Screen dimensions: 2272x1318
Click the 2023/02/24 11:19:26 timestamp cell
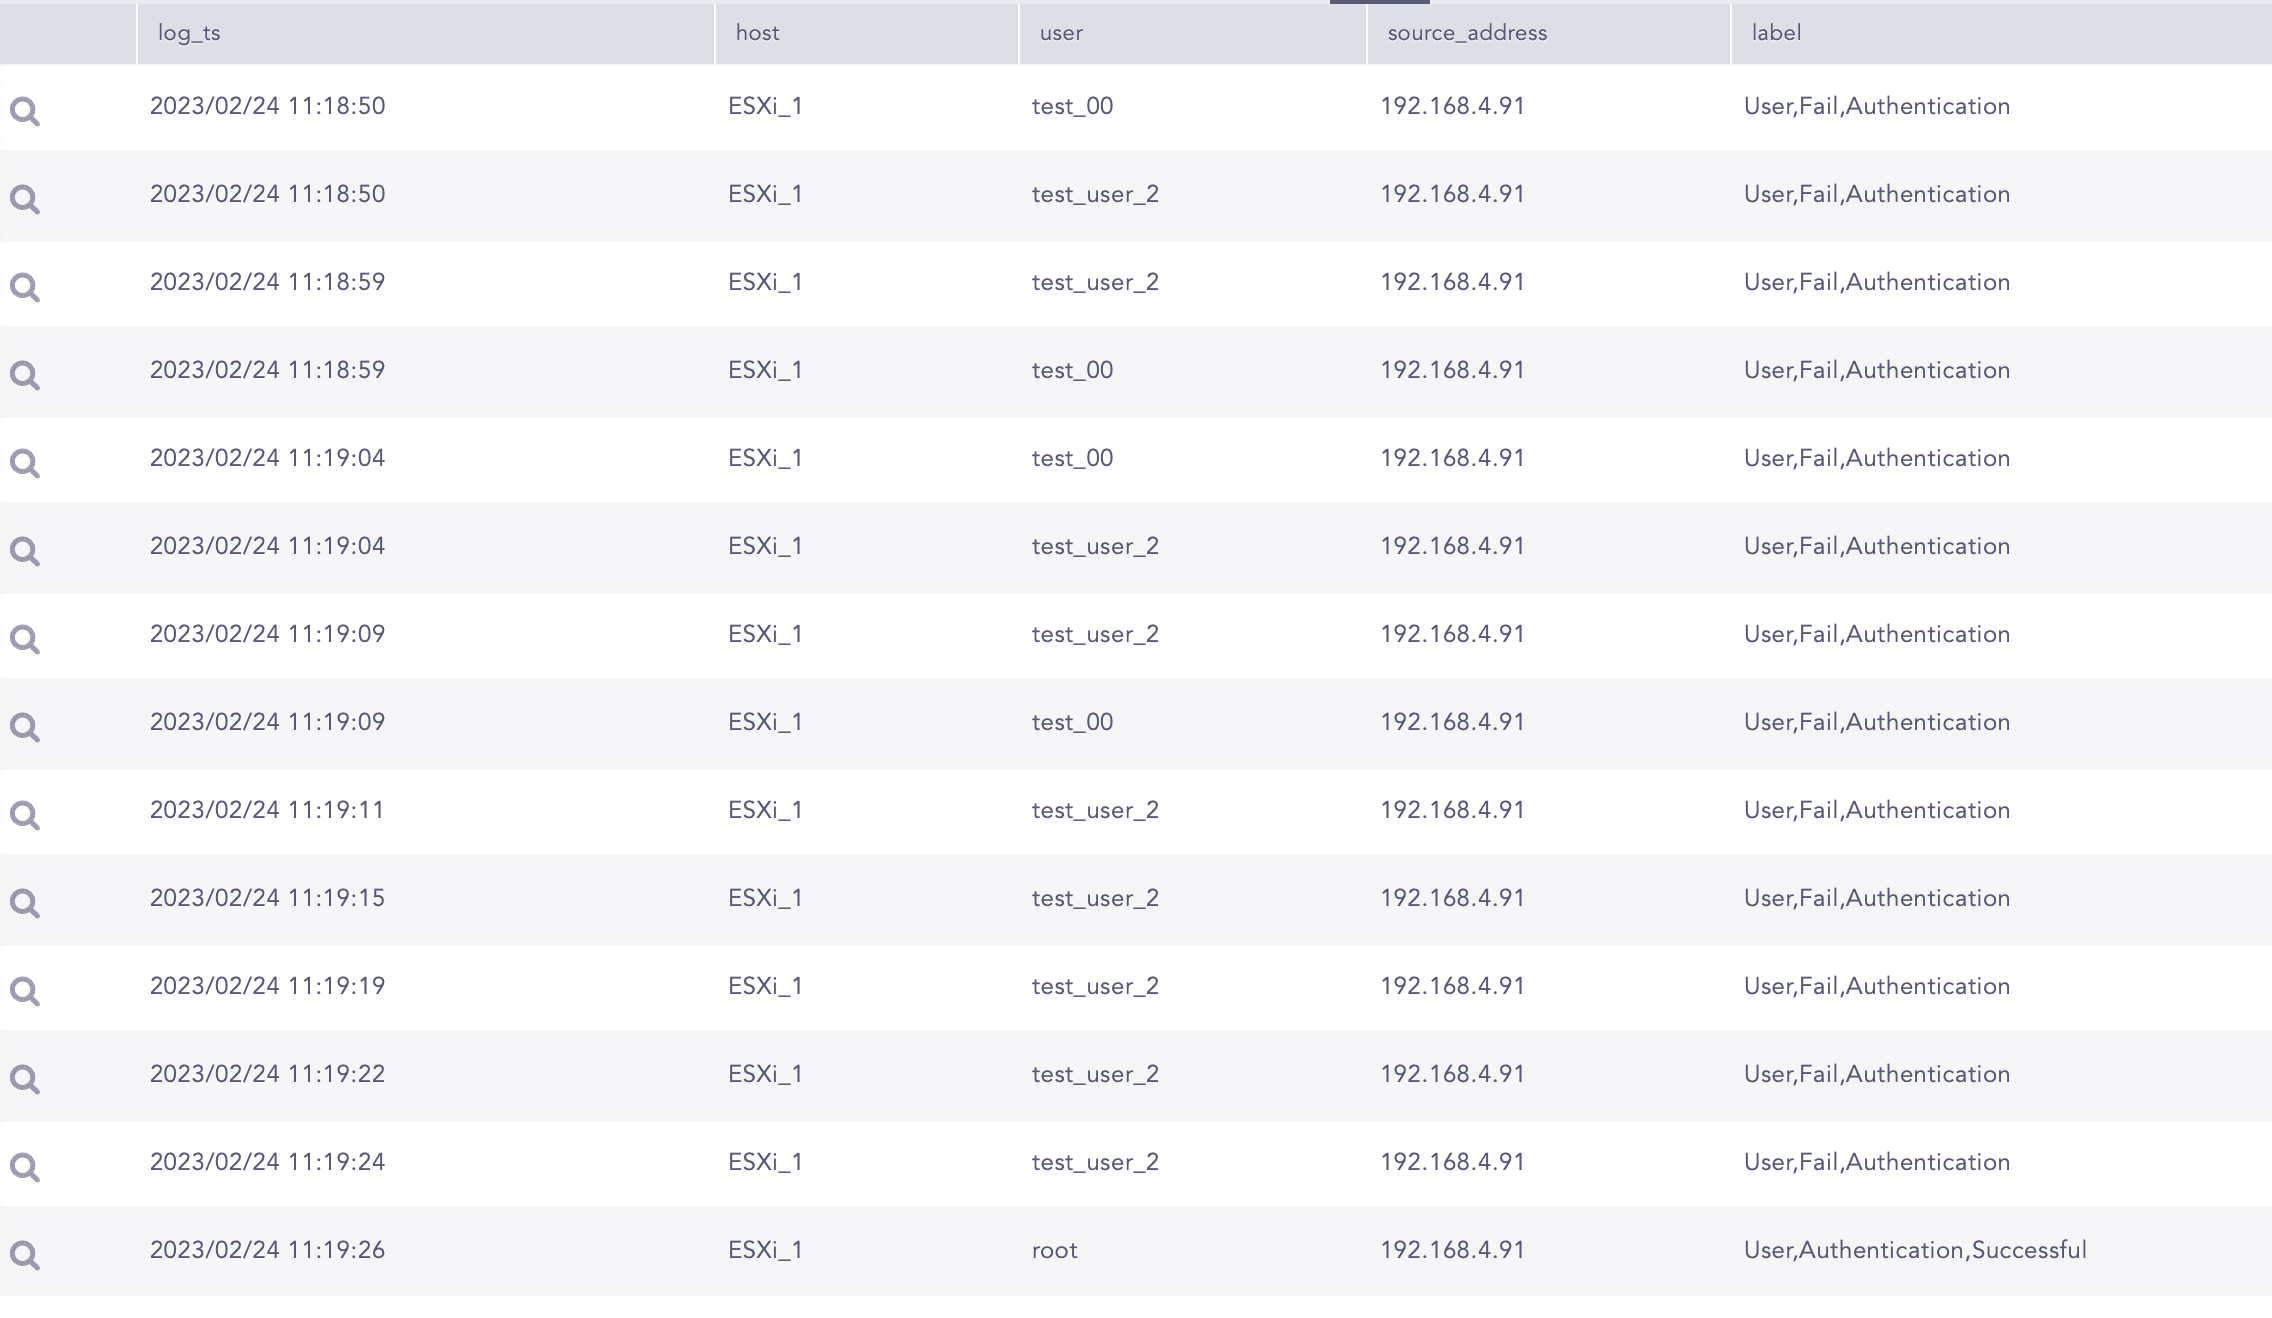pyautogui.click(x=267, y=1250)
